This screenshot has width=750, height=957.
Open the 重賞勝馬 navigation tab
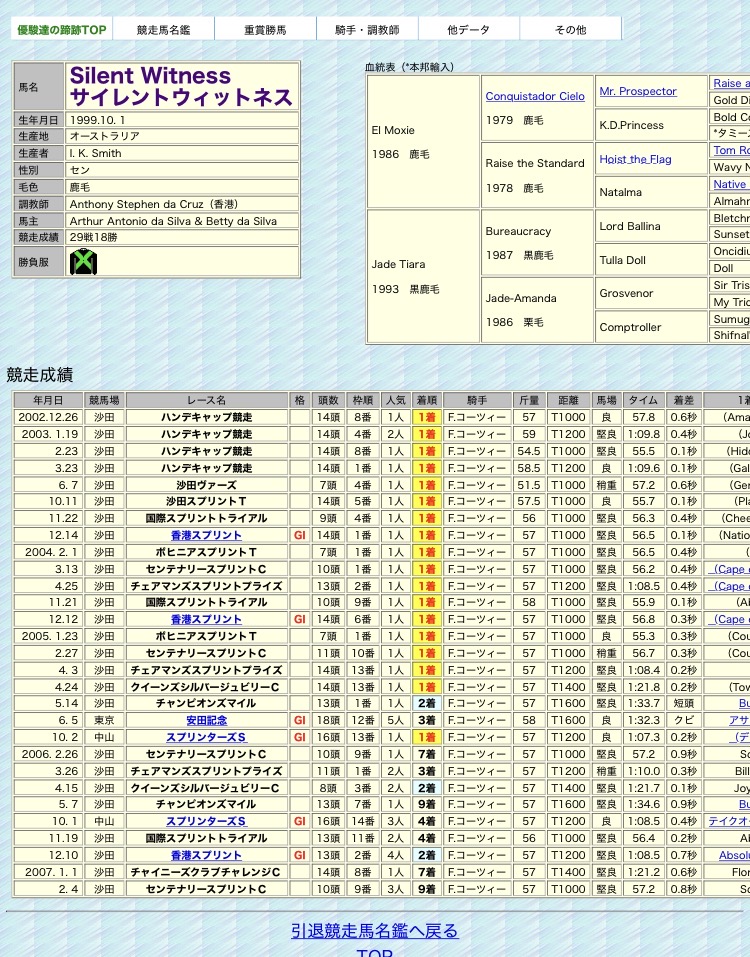click(265, 30)
